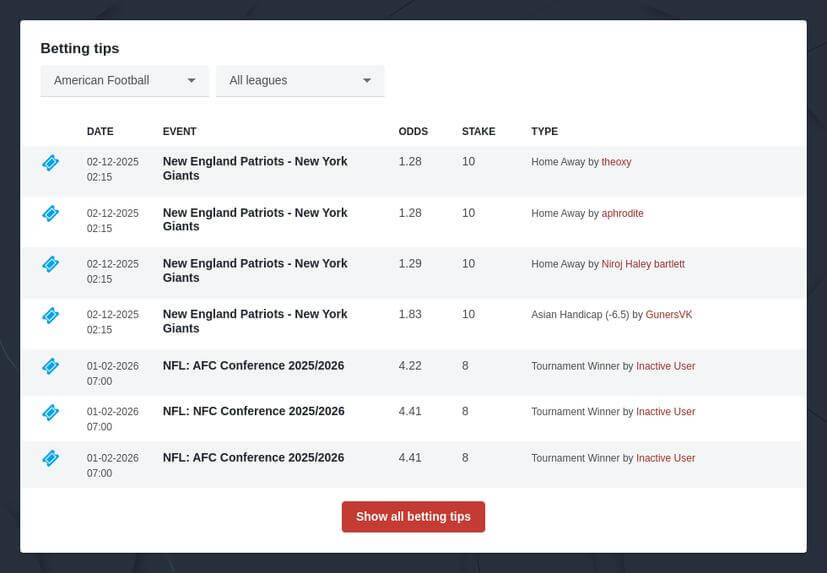Click the ticket icon in the last AFC Conference row
This screenshot has width=827, height=573.
coord(51,458)
